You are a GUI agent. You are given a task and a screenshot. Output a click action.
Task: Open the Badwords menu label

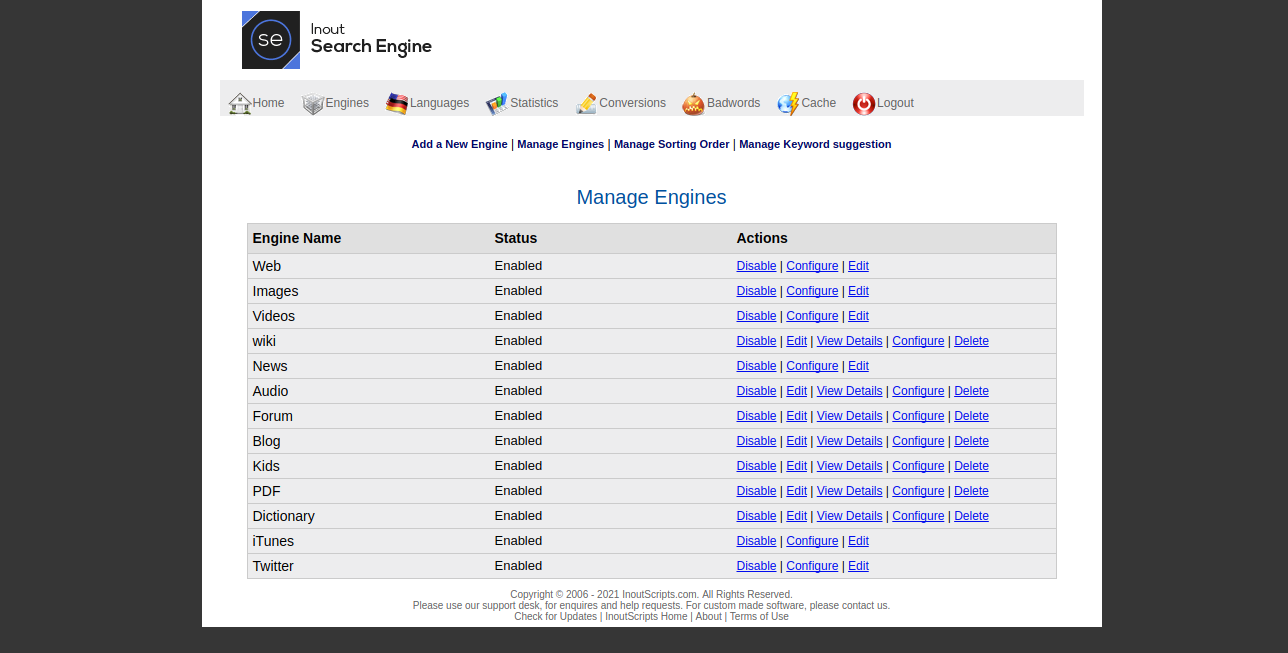tap(733, 103)
